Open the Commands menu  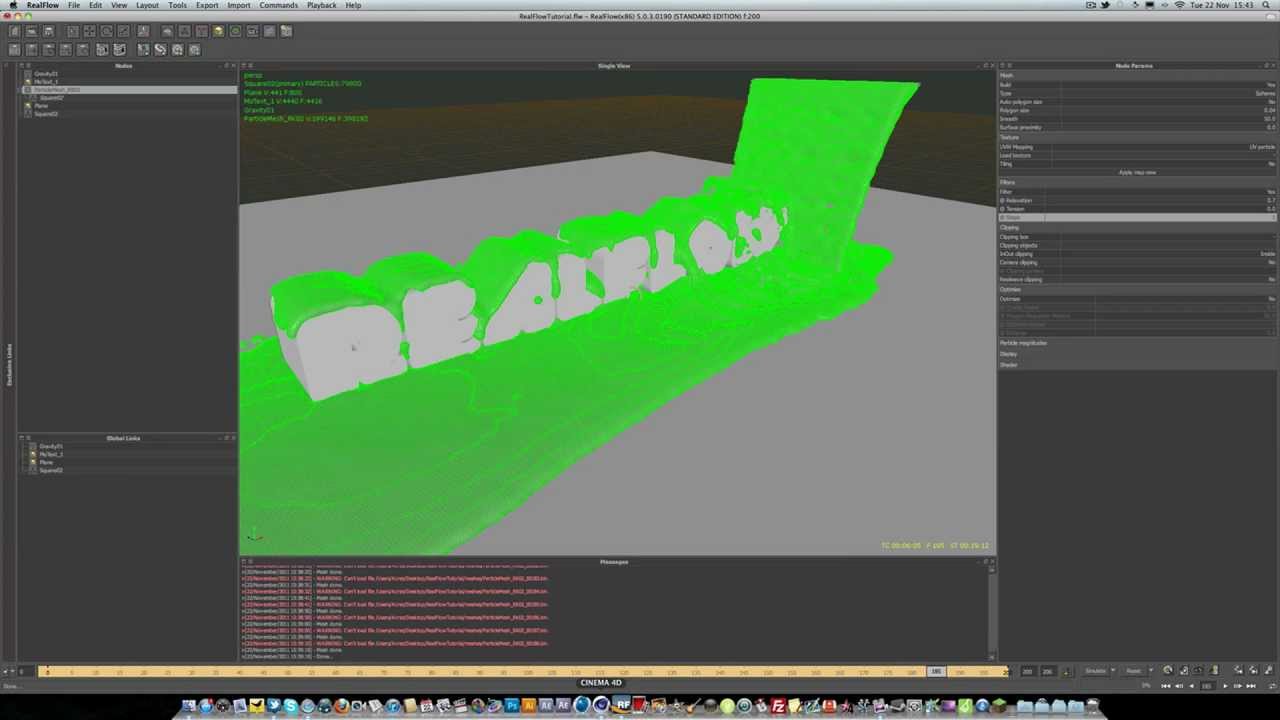[278, 5]
